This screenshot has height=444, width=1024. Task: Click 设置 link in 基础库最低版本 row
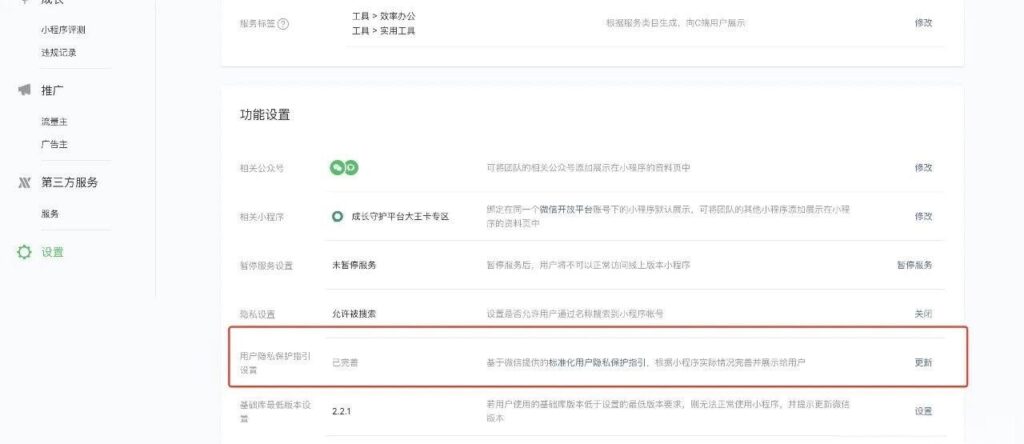point(923,412)
